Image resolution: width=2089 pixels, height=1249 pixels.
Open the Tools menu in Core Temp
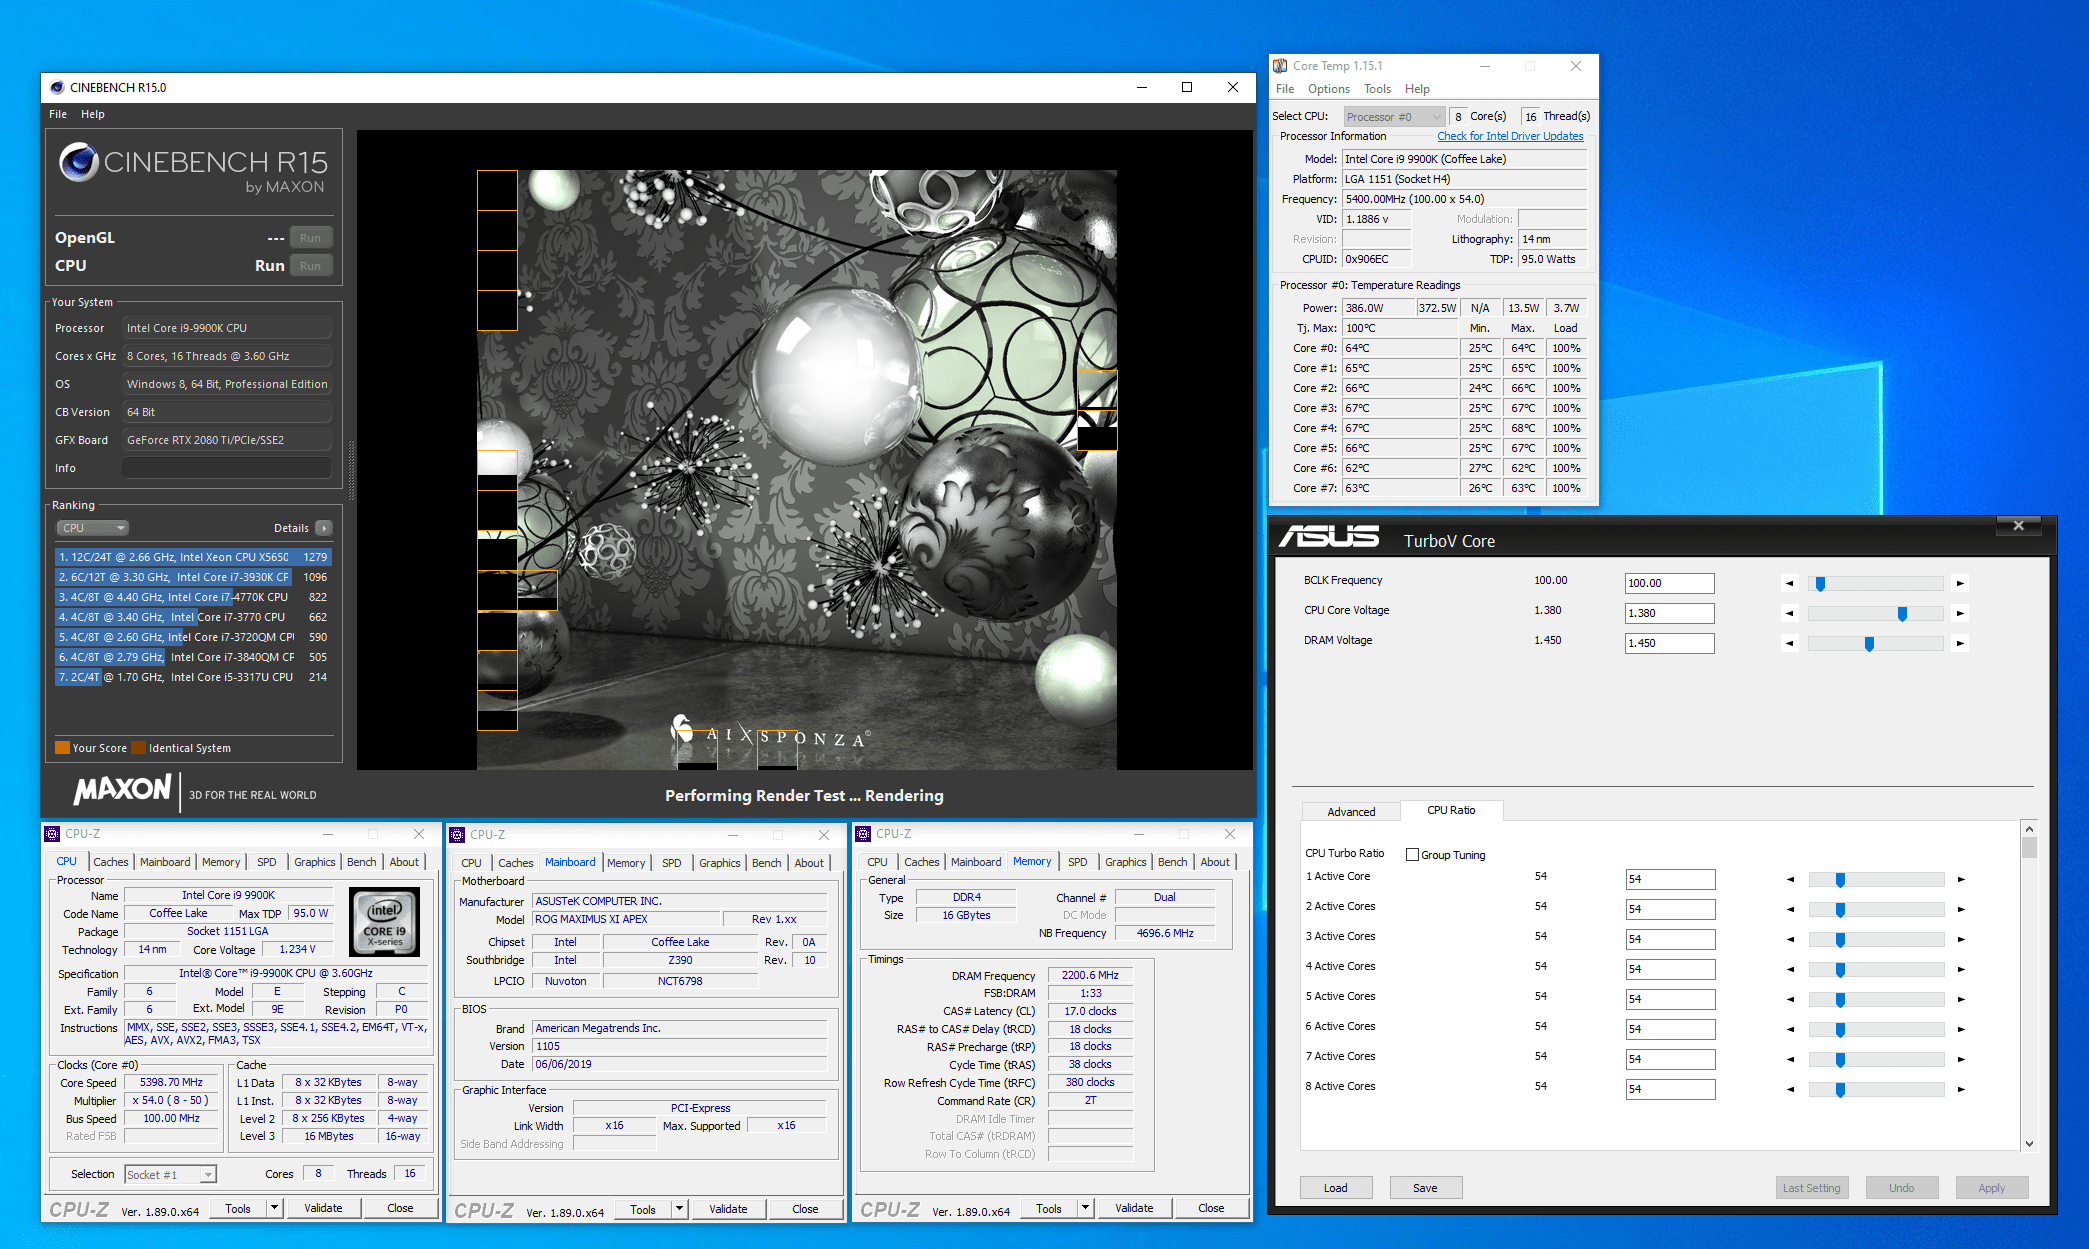[1377, 89]
